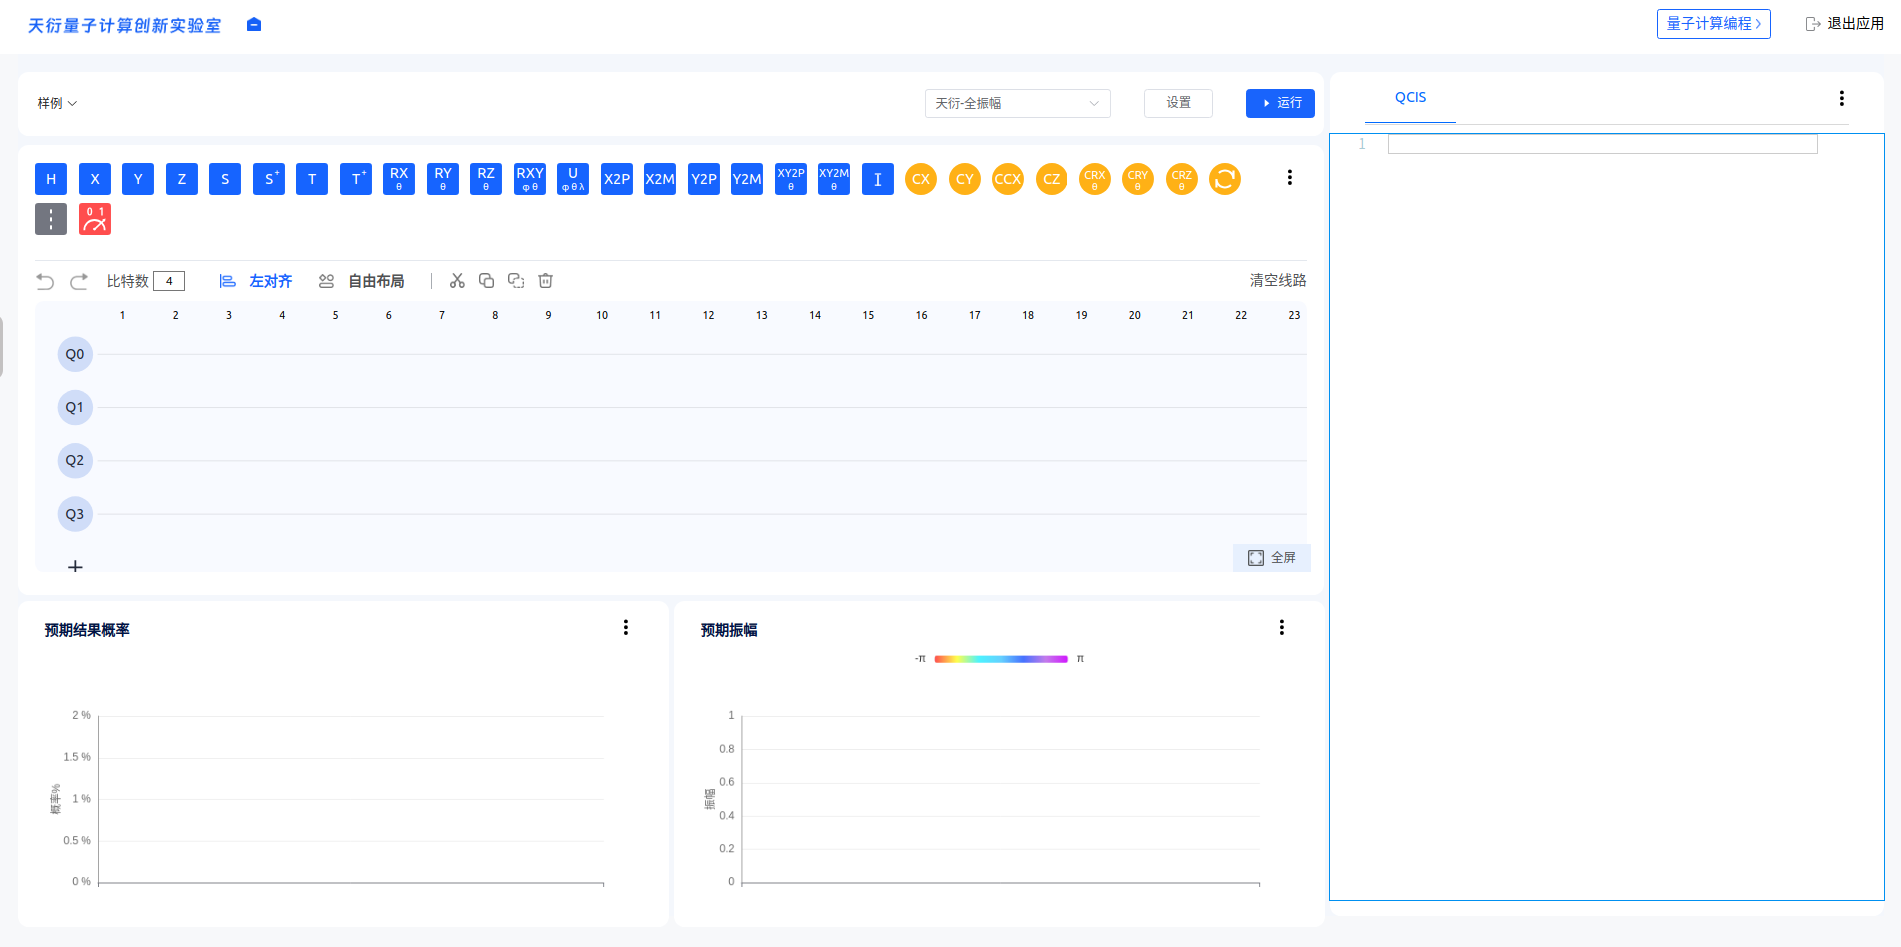Click 清空线路 to clear circuit

pyautogui.click(x=1278, y=281)
